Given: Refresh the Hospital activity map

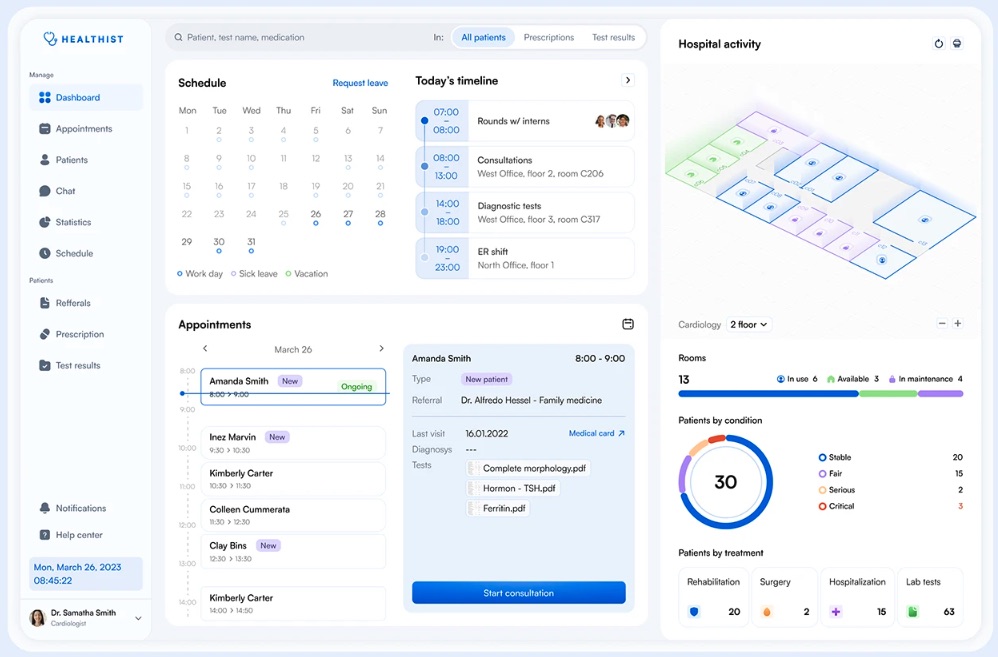Looking at the screenshot, I should coord(938,43).
